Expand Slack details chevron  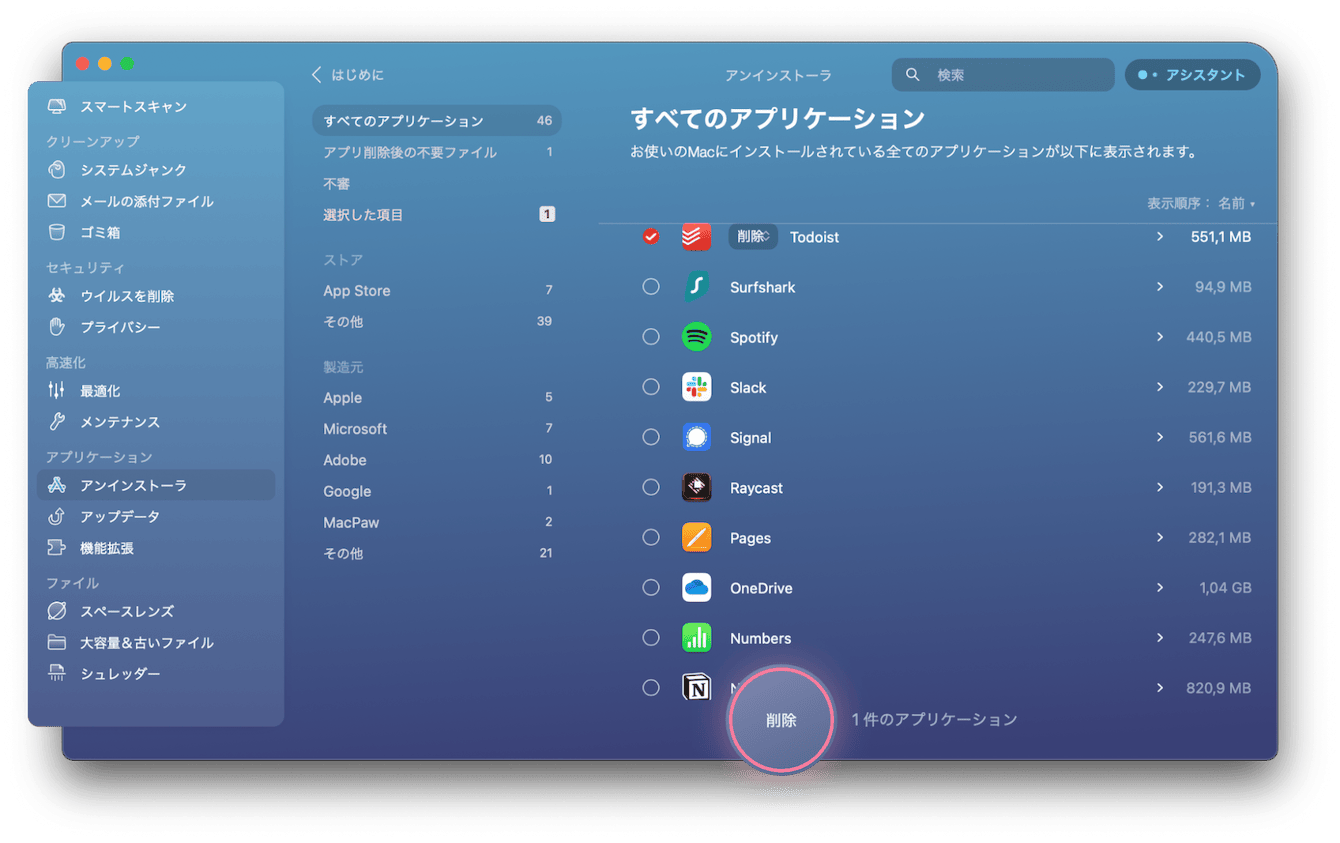click(x=1160, y=387)
